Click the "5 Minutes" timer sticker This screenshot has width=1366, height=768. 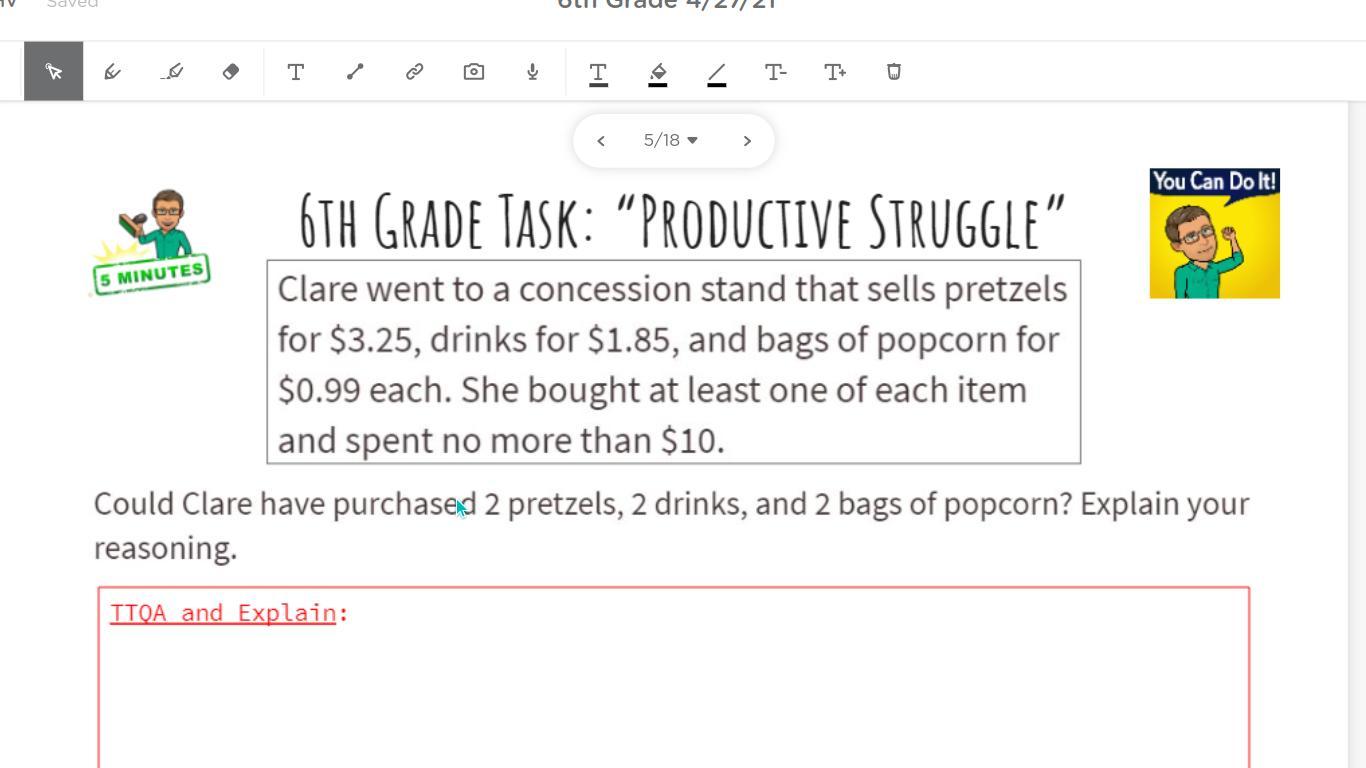[x=151, y=242]
